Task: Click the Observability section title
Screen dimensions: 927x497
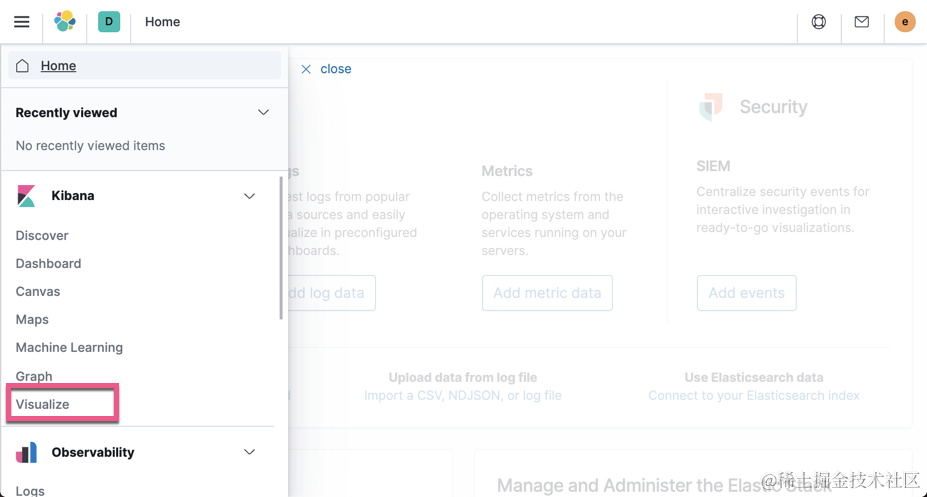Action: tap(93, 452)
